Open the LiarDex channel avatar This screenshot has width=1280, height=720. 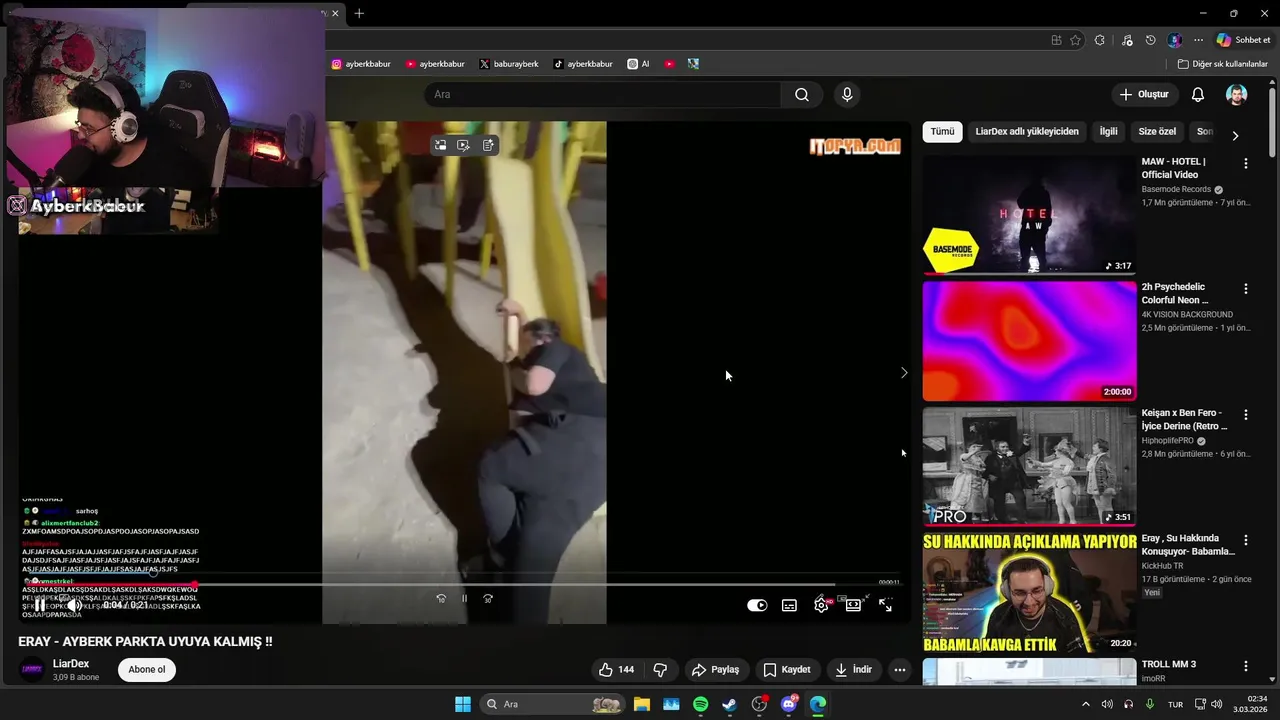(32, 670)
